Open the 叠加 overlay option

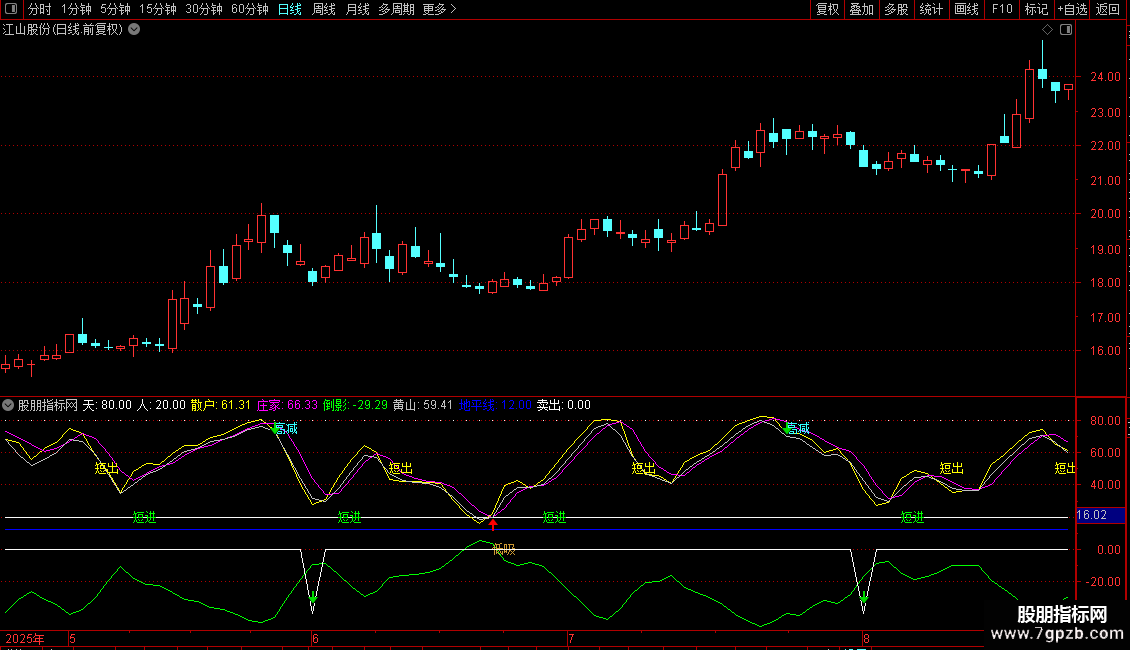pyautogui.click(x=861, y=9)
